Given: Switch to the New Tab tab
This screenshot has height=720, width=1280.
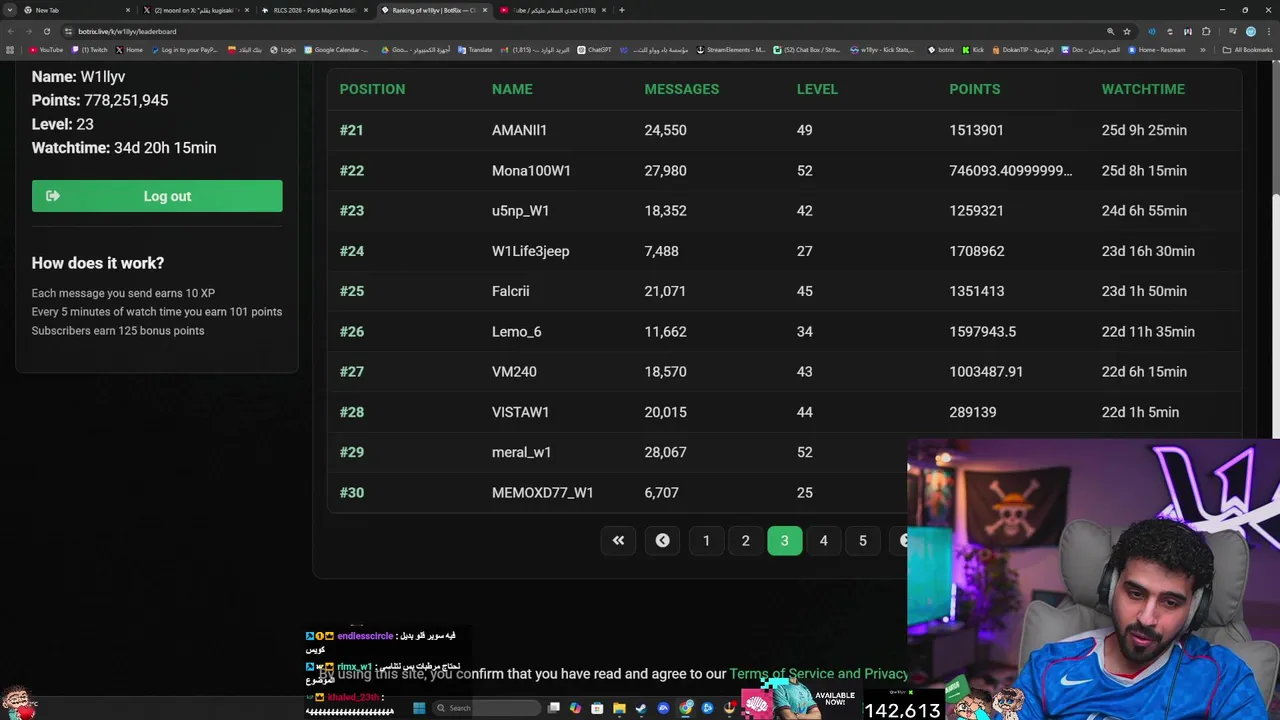Looking at the screenshot, I should [78, 10].
